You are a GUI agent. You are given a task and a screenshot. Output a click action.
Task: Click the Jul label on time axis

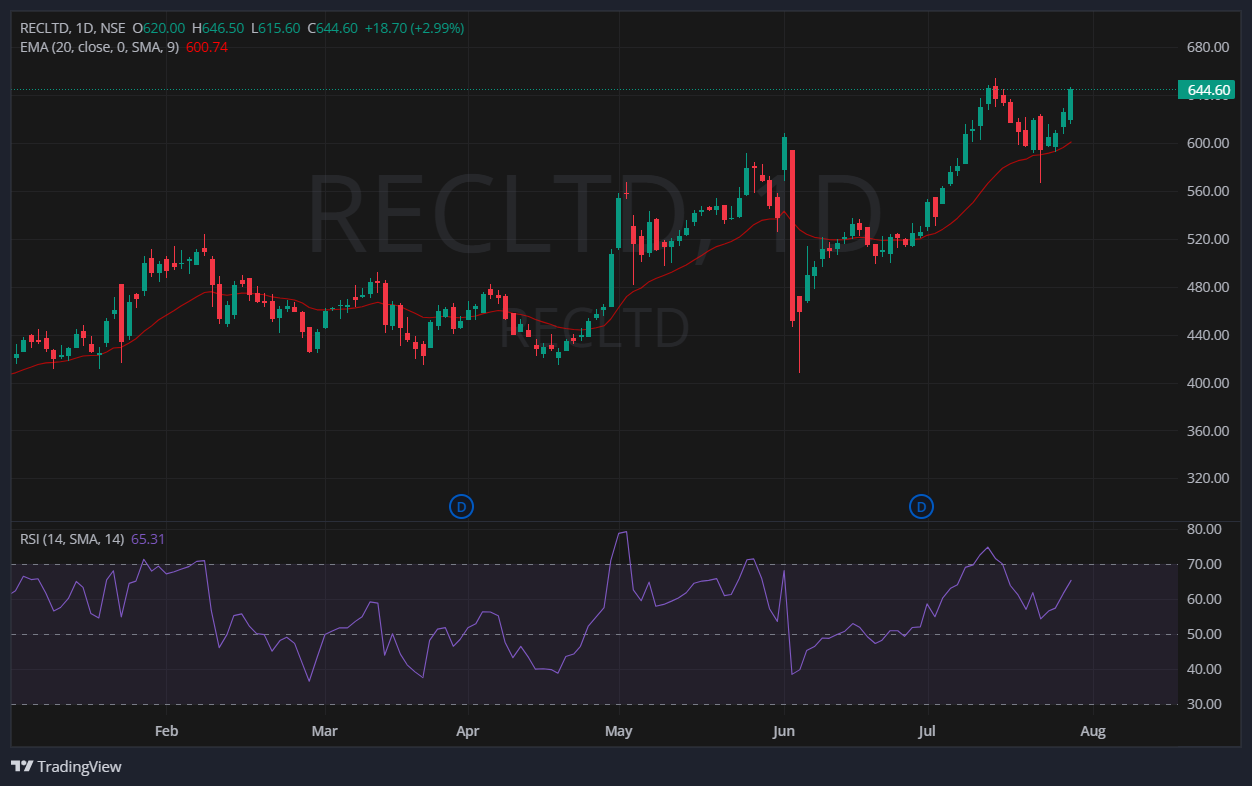click(927, 731)
